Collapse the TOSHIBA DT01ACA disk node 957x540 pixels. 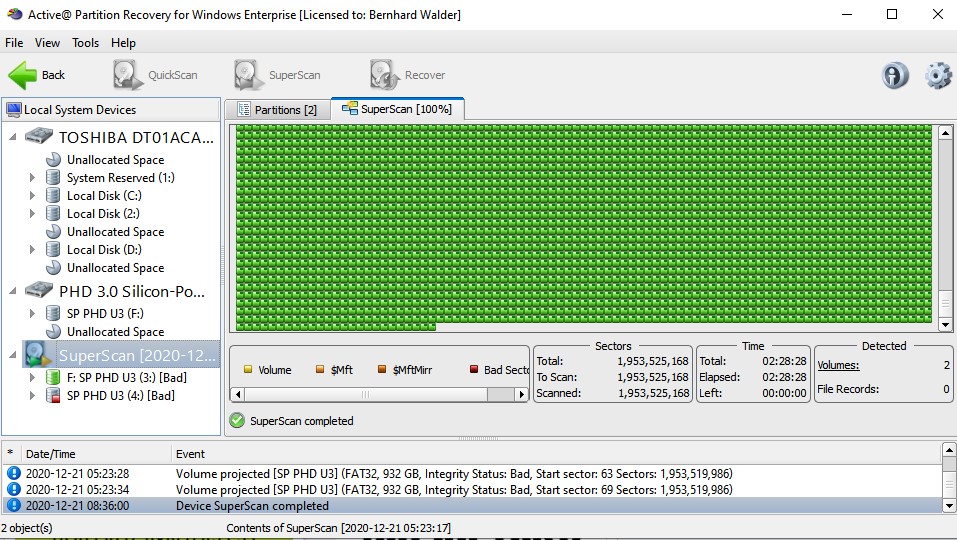point(13,137)
